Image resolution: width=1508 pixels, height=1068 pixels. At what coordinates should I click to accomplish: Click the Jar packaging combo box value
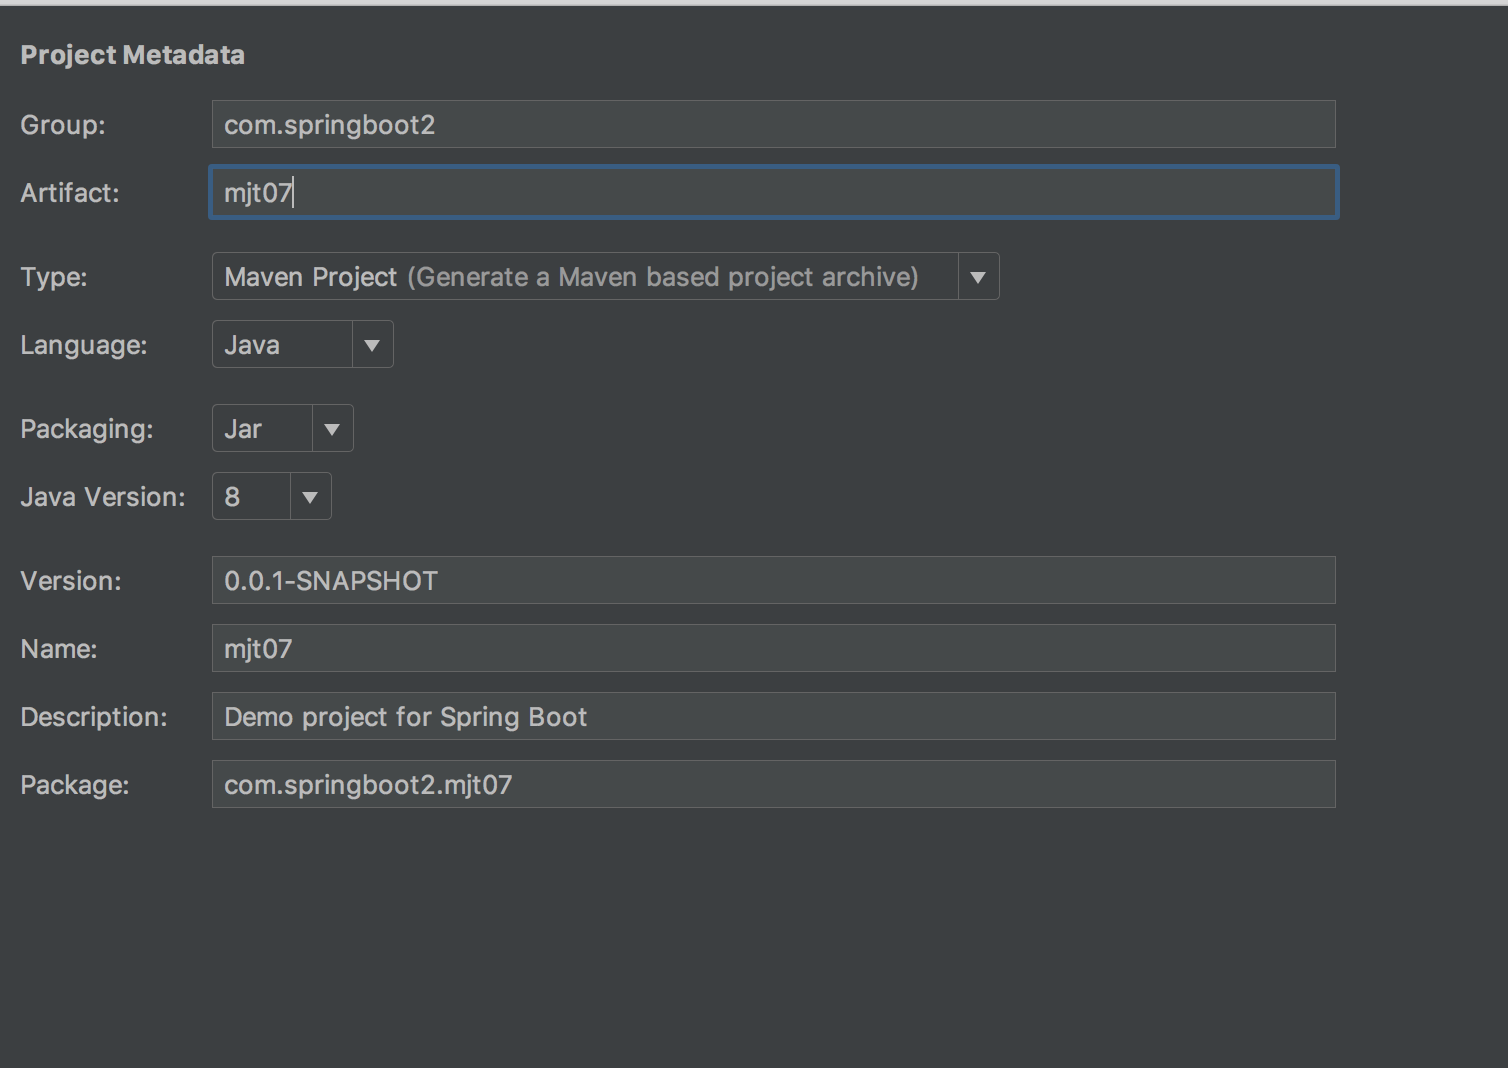coord(262,429)
